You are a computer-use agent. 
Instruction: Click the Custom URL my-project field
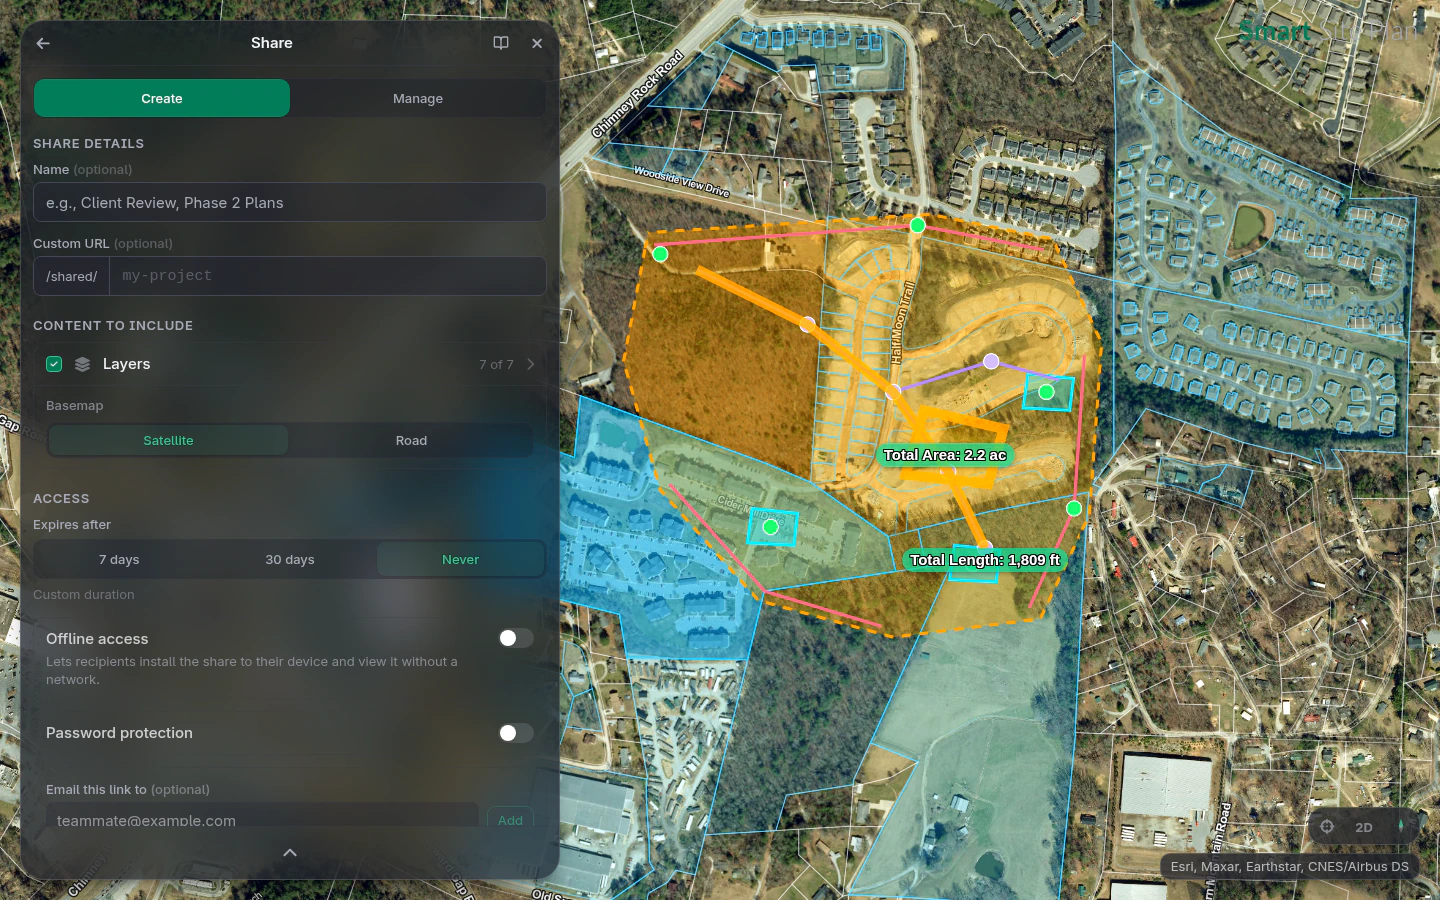pos(328,276)
